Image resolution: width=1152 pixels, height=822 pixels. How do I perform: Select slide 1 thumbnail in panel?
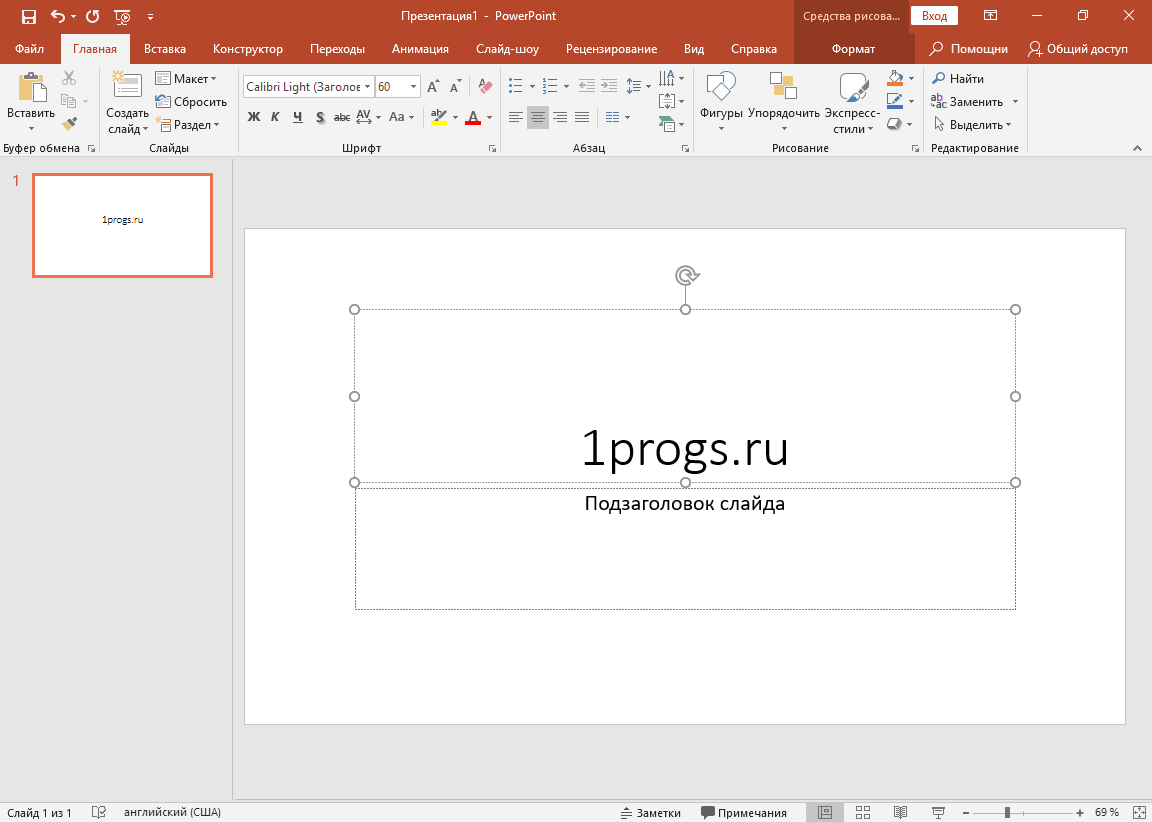point(122,225)
